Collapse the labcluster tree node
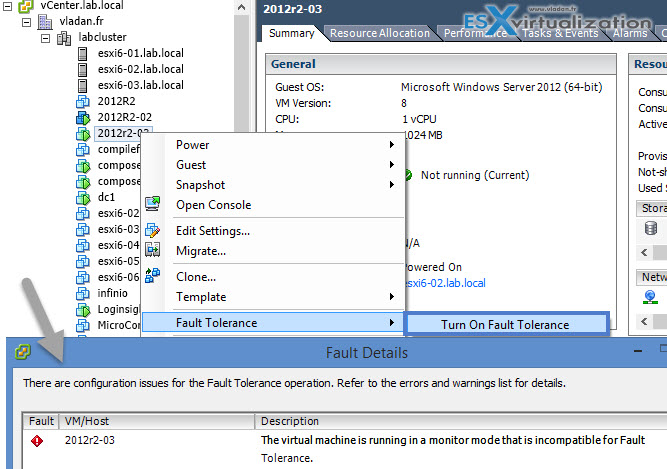Image resolution: width=667 pixels, height=469 pixels. [46, 38]
